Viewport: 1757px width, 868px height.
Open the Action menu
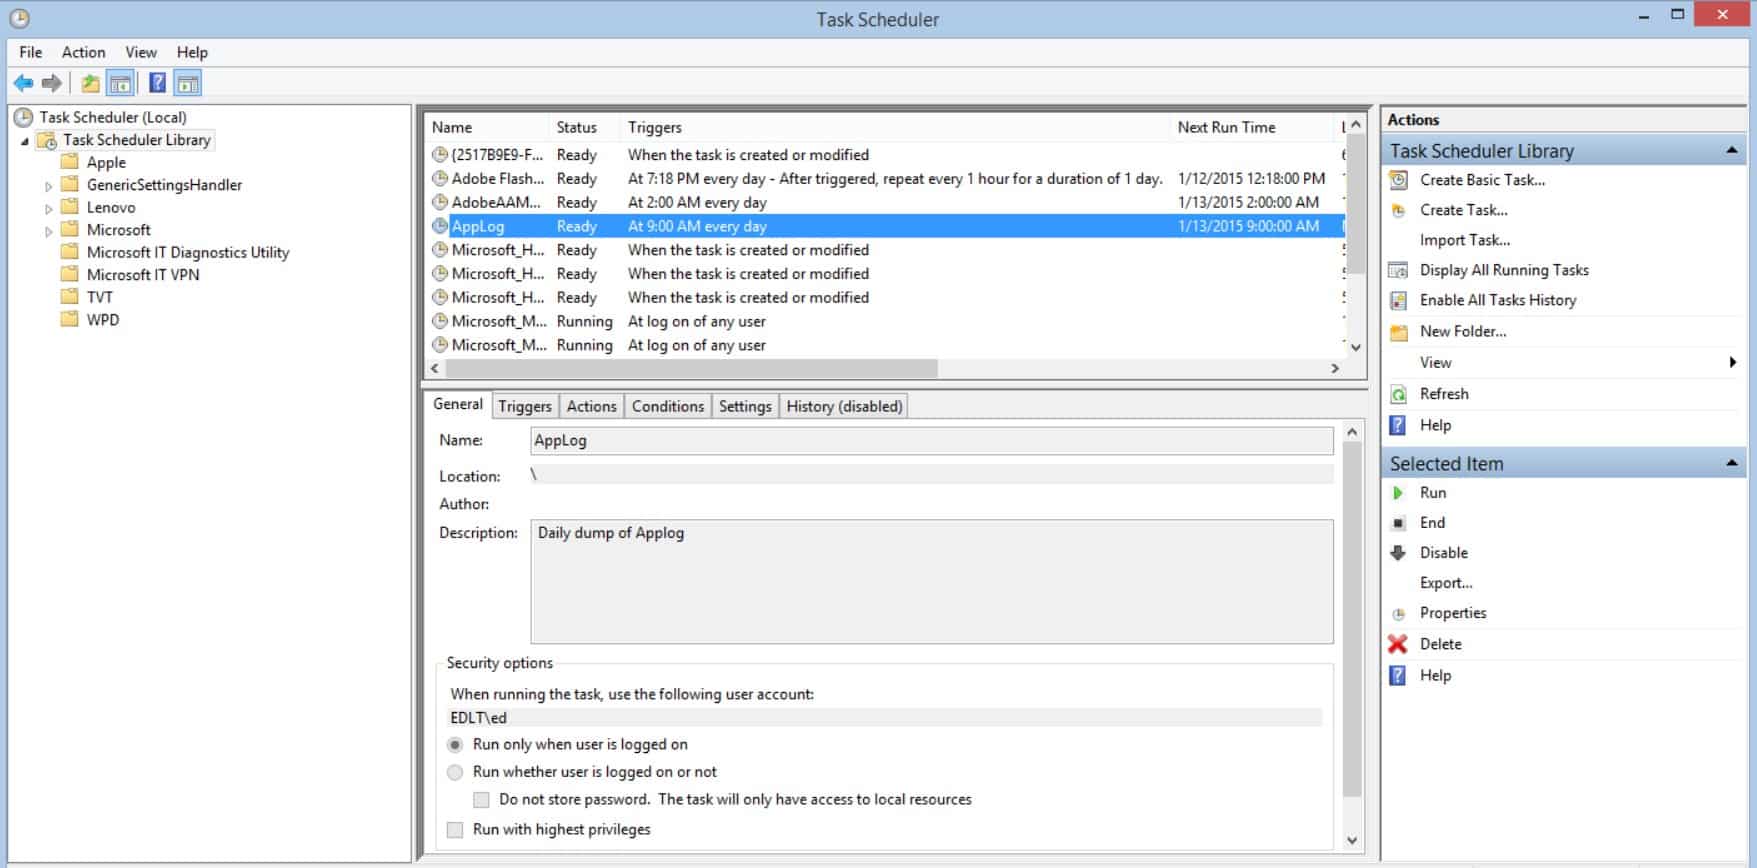(83, 52)
